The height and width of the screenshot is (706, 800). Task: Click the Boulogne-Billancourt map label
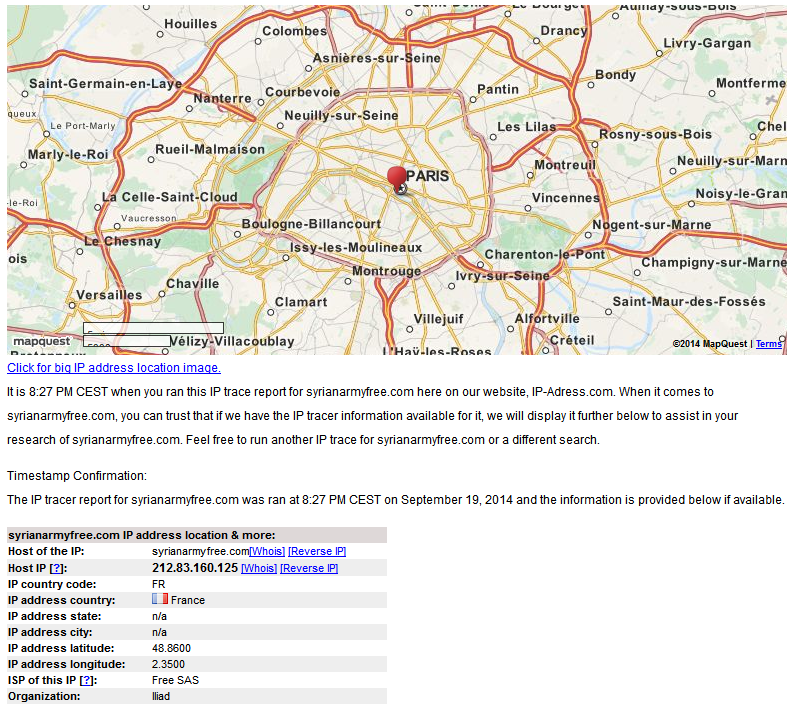click(x=311, y=224)
